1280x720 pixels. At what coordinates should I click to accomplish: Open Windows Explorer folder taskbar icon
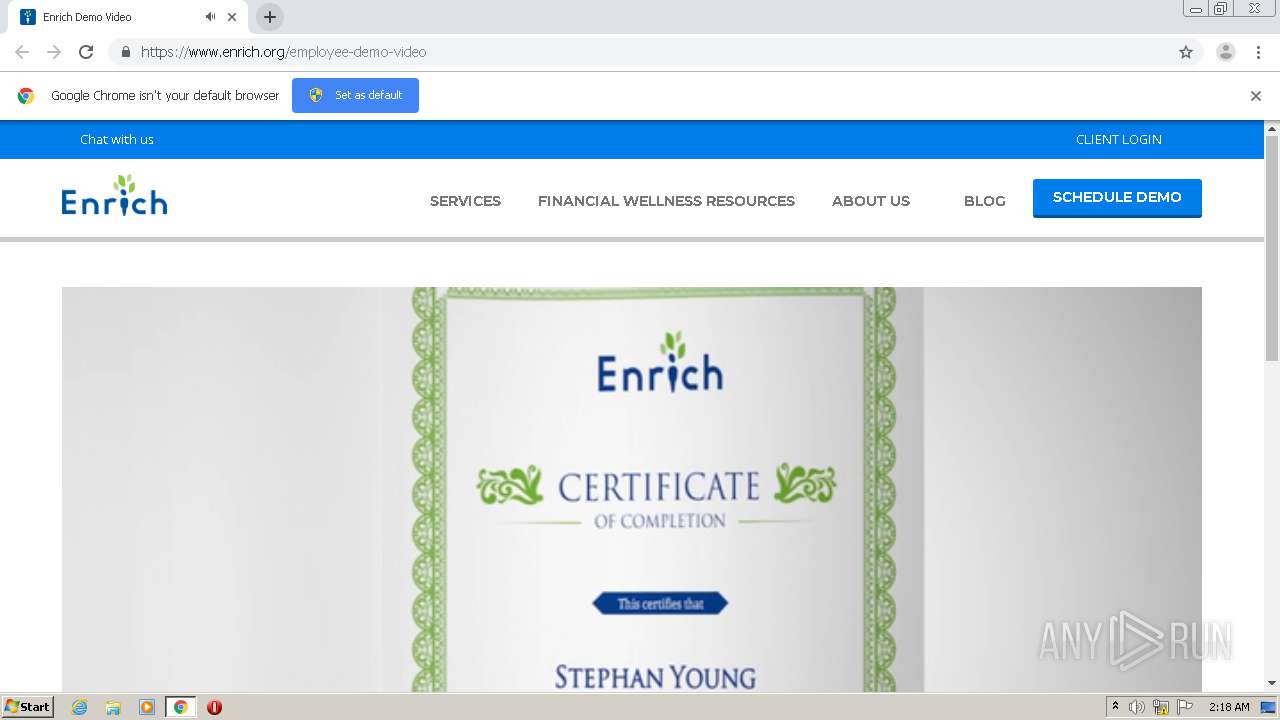[113, 707]
